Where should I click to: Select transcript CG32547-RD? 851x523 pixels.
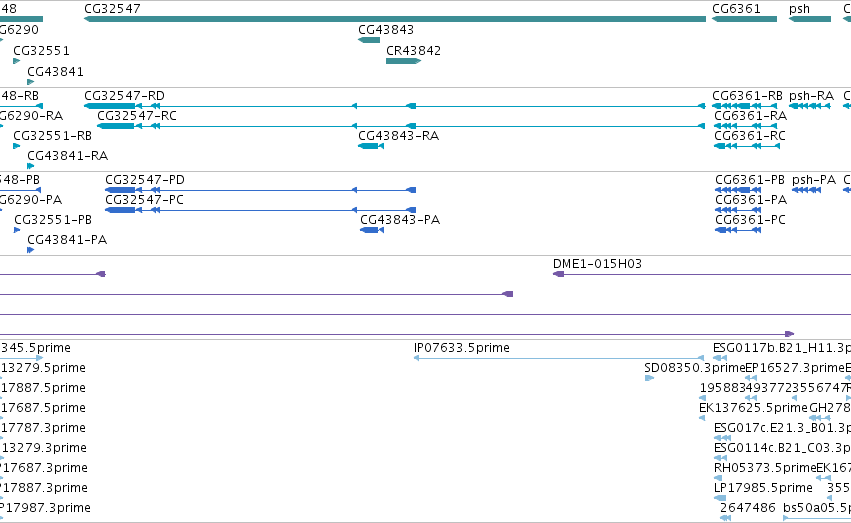tap(395, 106)
